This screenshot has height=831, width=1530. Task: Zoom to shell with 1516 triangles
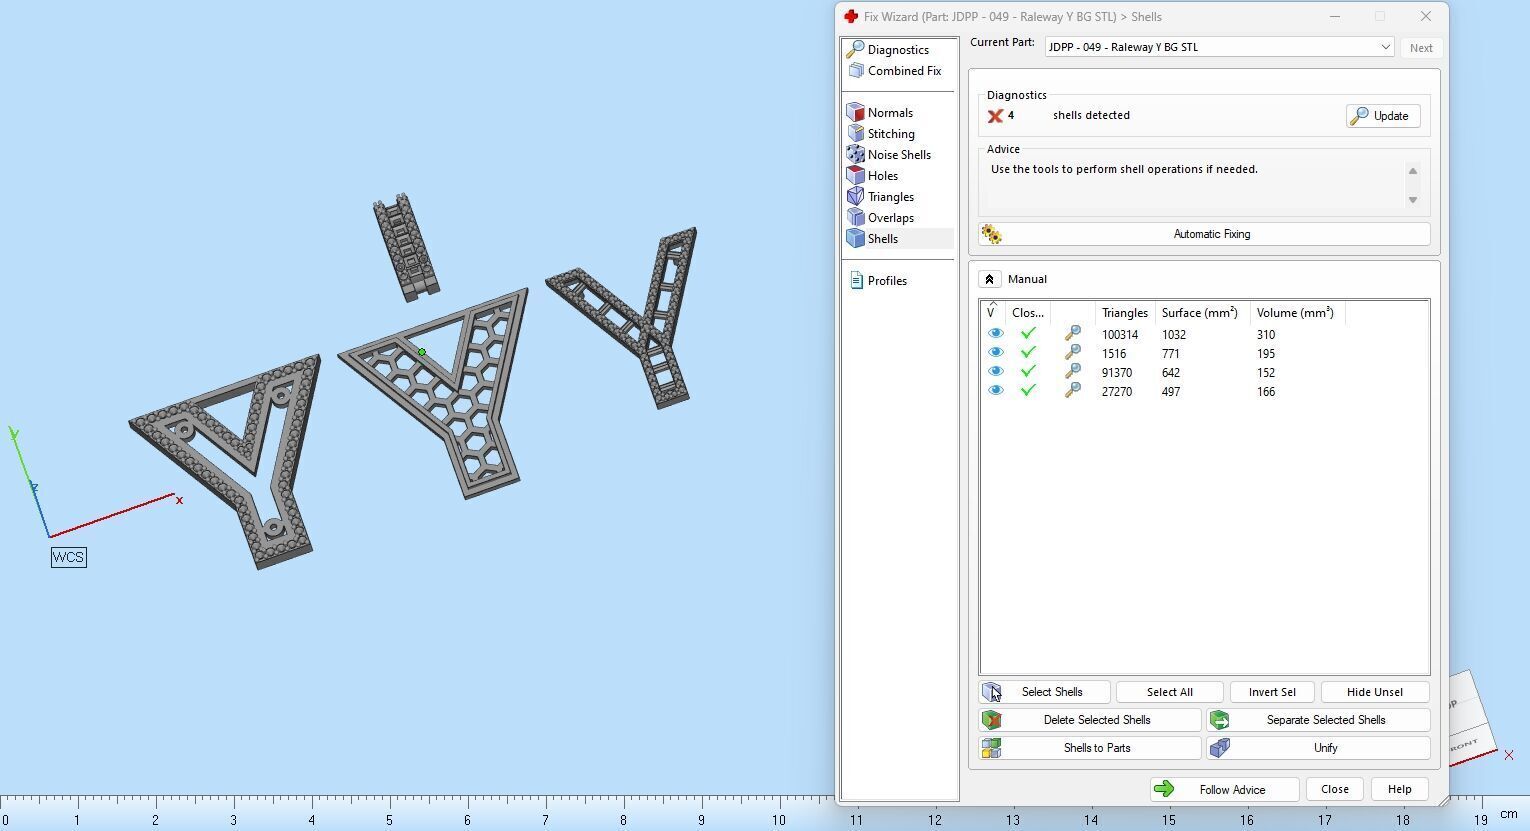point(1072,353)
